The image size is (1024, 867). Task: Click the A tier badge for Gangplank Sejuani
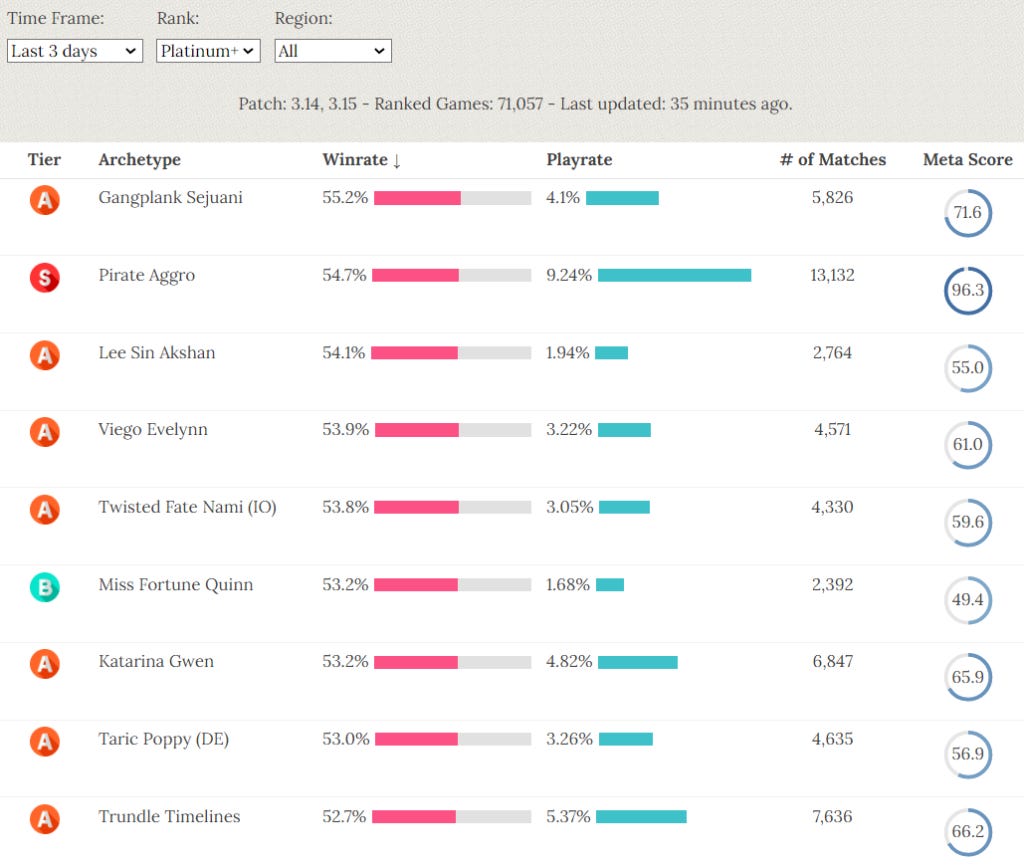44,200
